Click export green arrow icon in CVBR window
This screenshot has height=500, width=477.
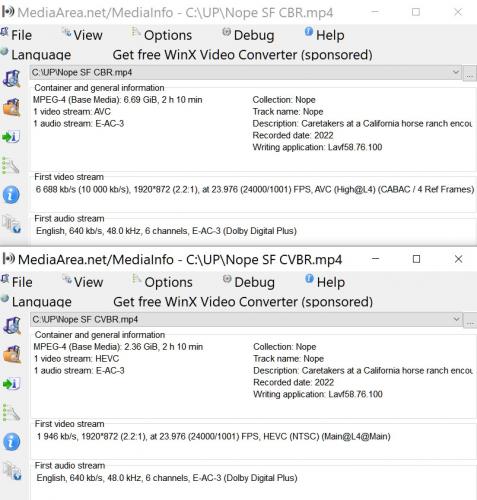tap(11, 384)
